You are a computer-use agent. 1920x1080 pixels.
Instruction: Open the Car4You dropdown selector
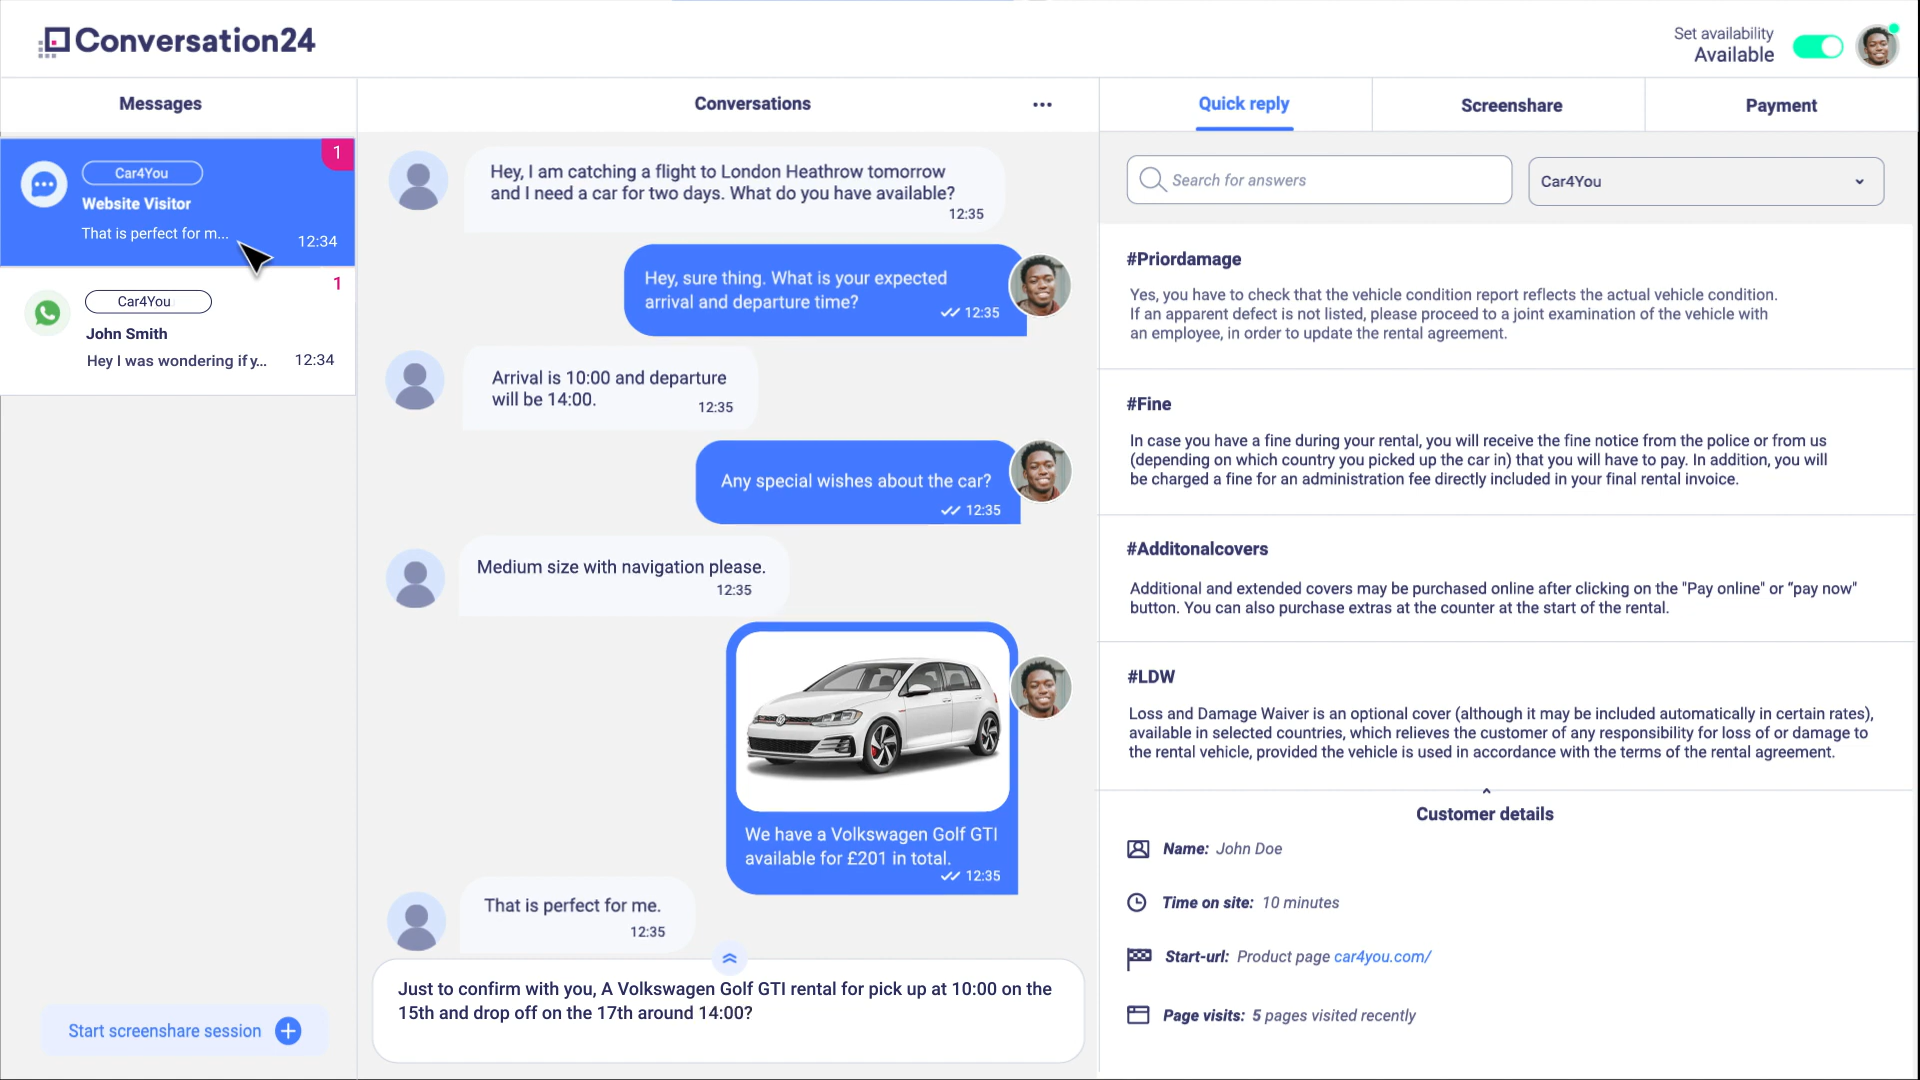tap(1705, 181)
